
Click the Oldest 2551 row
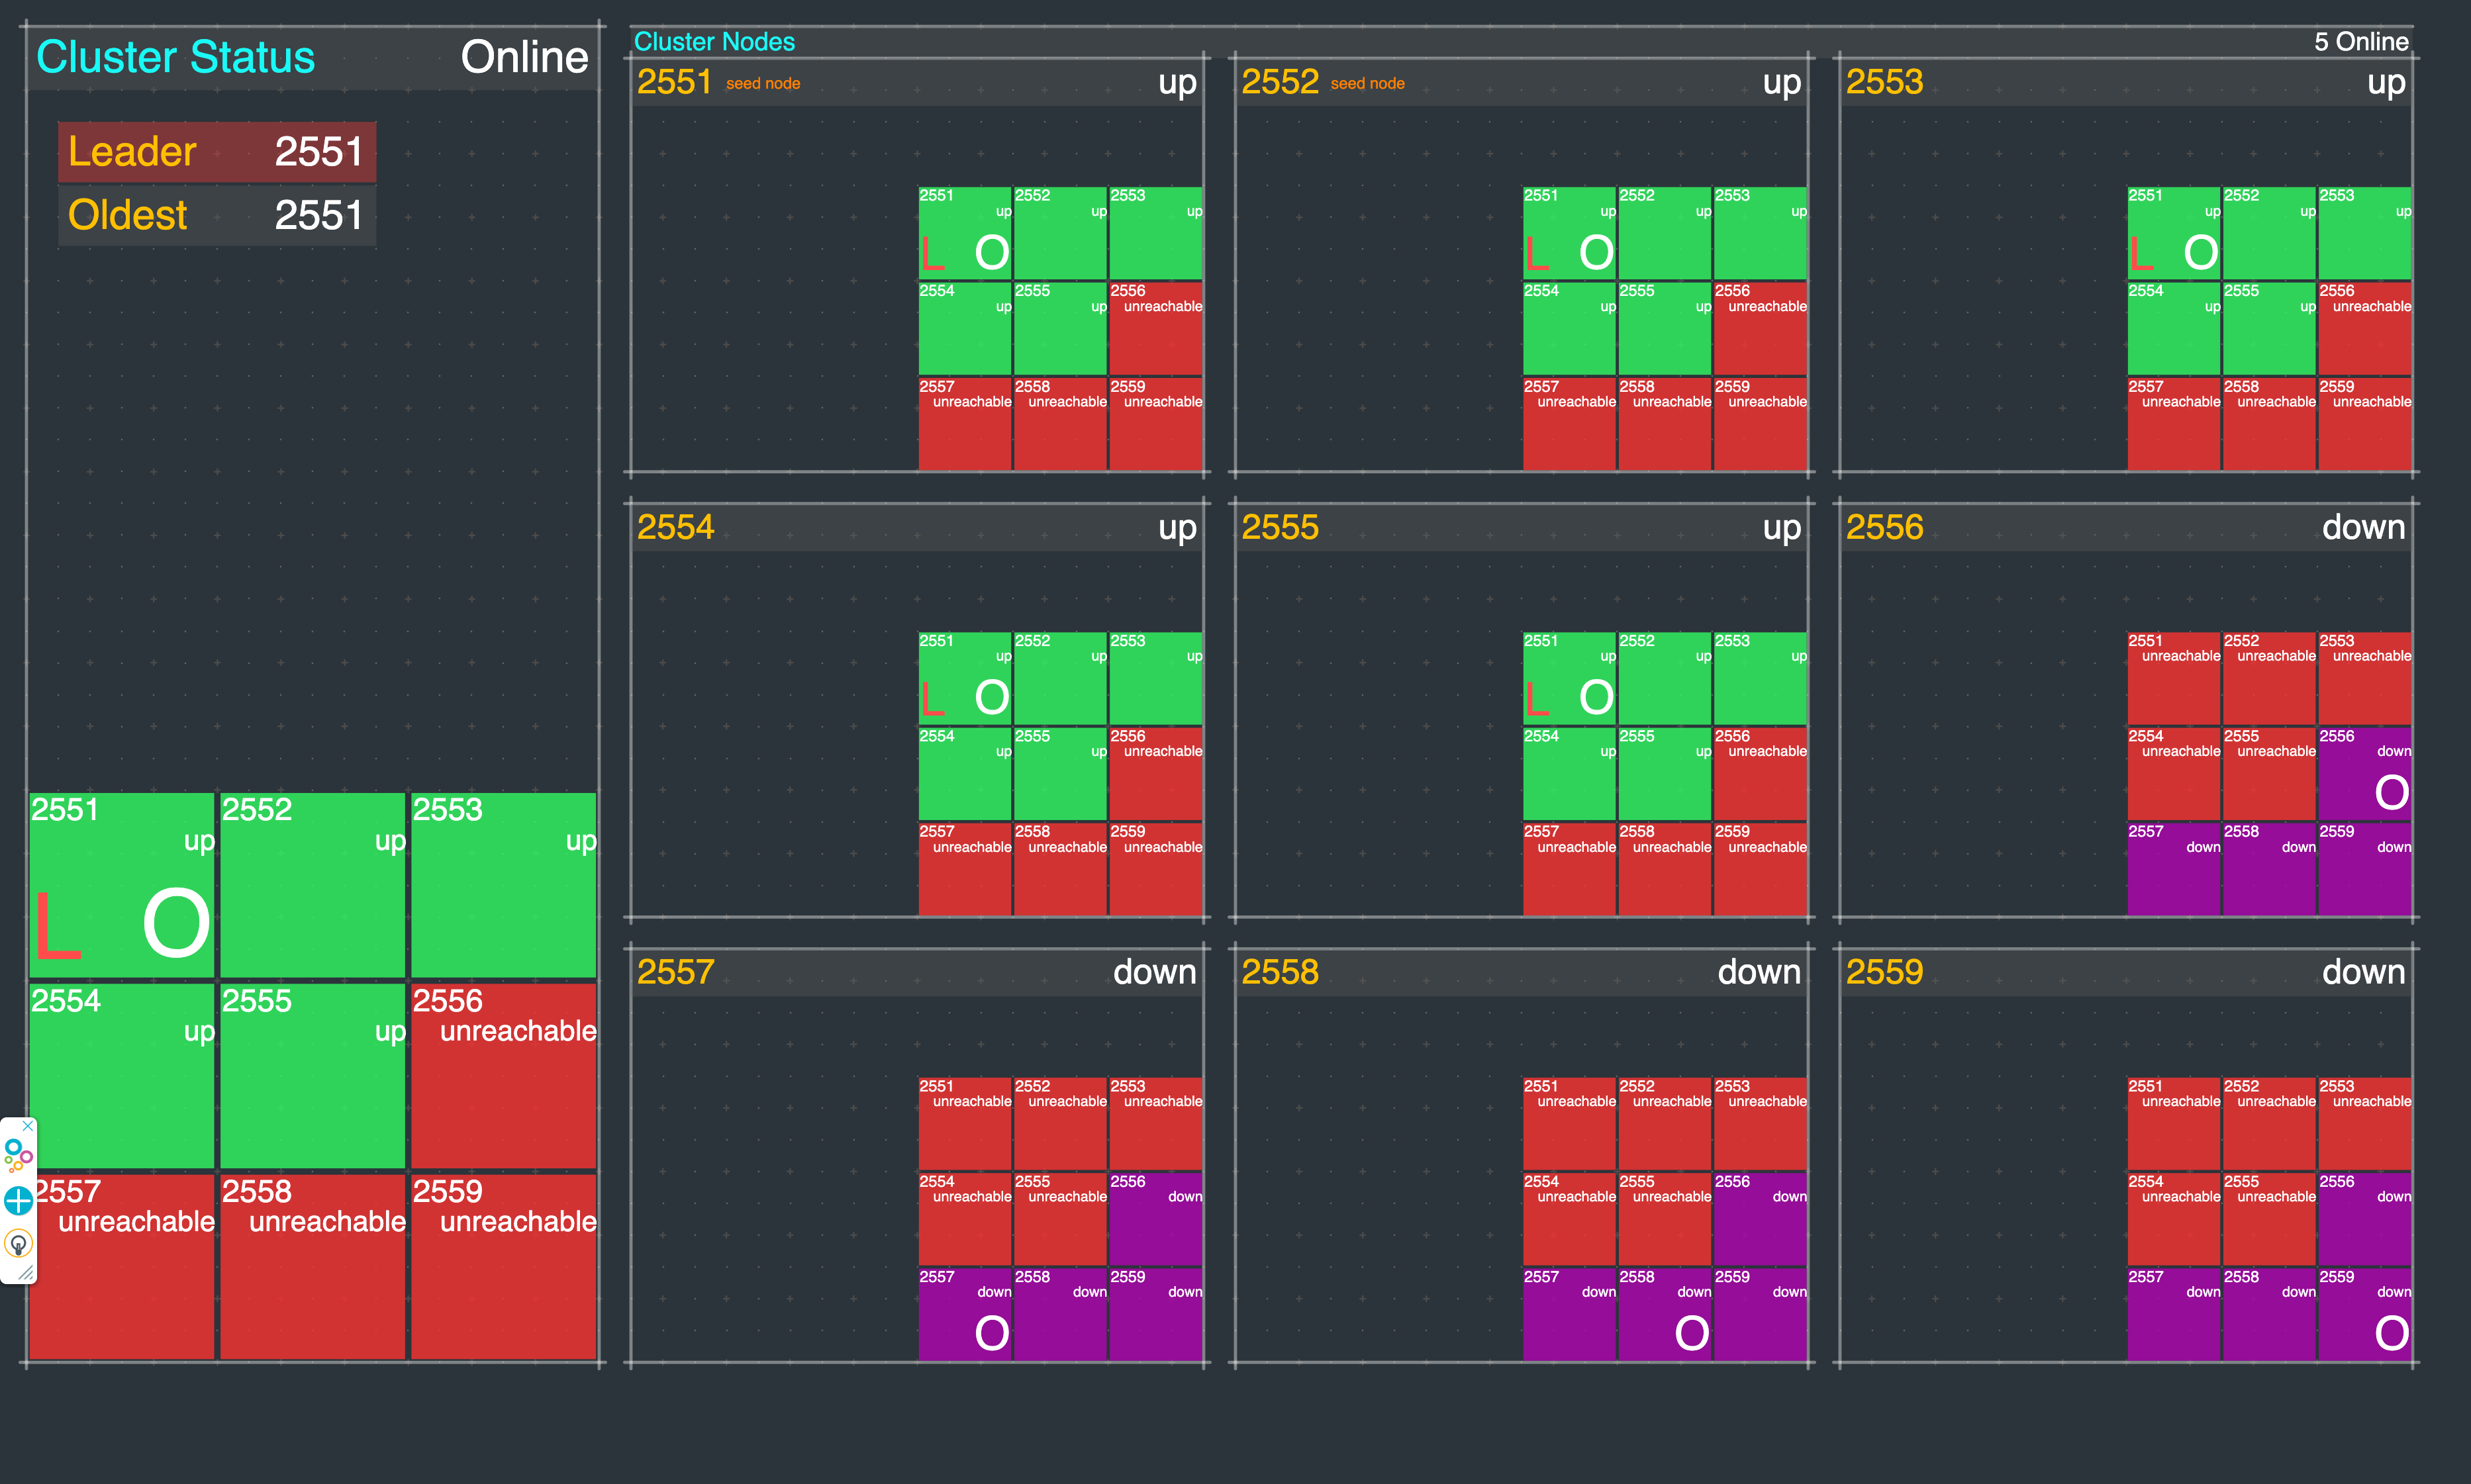(x=216, y=215)
